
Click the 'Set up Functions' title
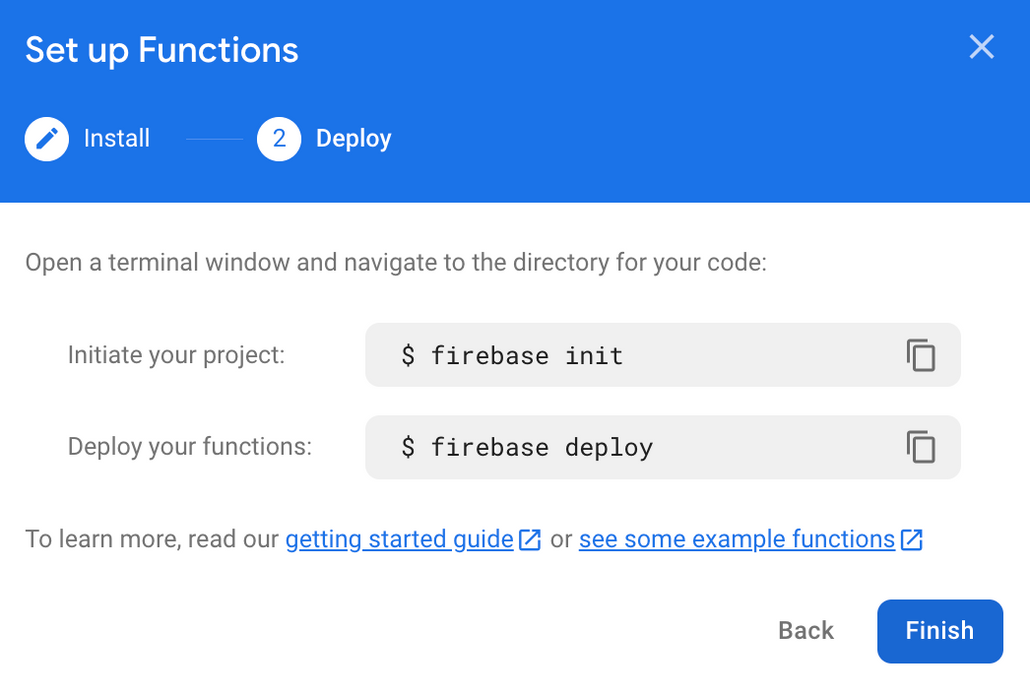[x=162, y=51]
